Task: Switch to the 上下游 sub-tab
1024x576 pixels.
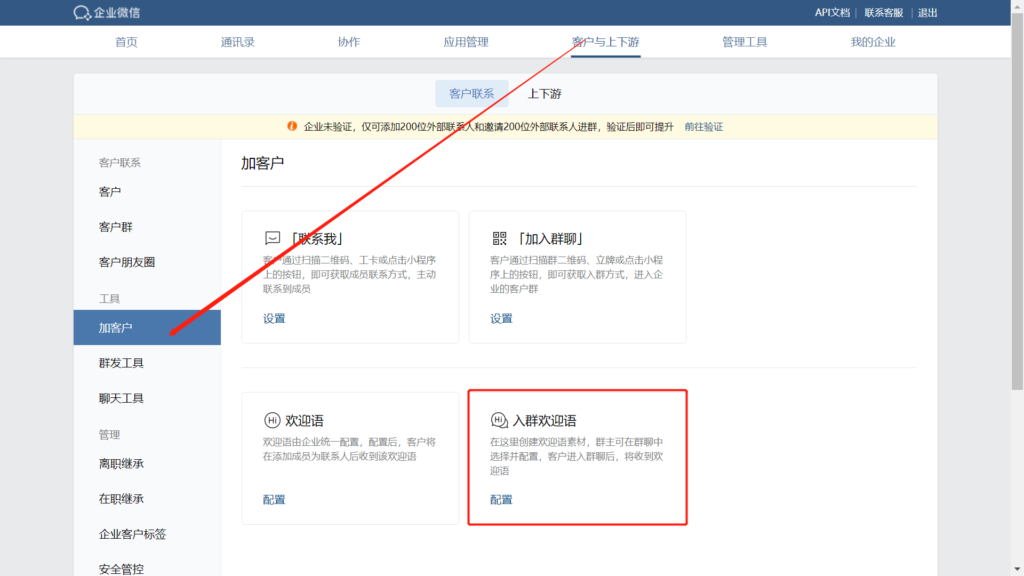Action: [545, 94]
